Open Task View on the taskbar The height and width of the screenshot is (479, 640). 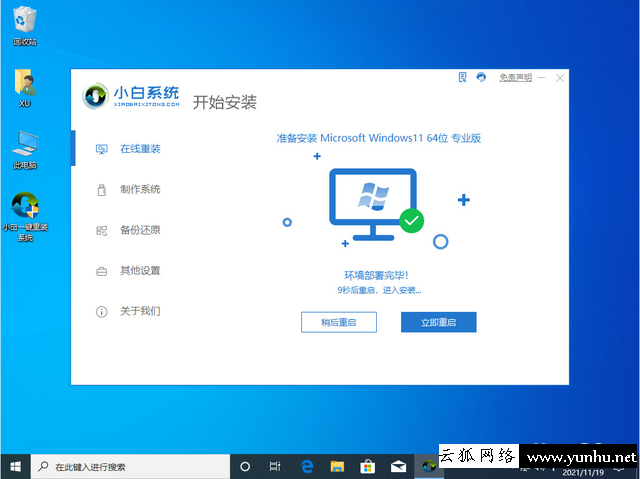(275, 466)
